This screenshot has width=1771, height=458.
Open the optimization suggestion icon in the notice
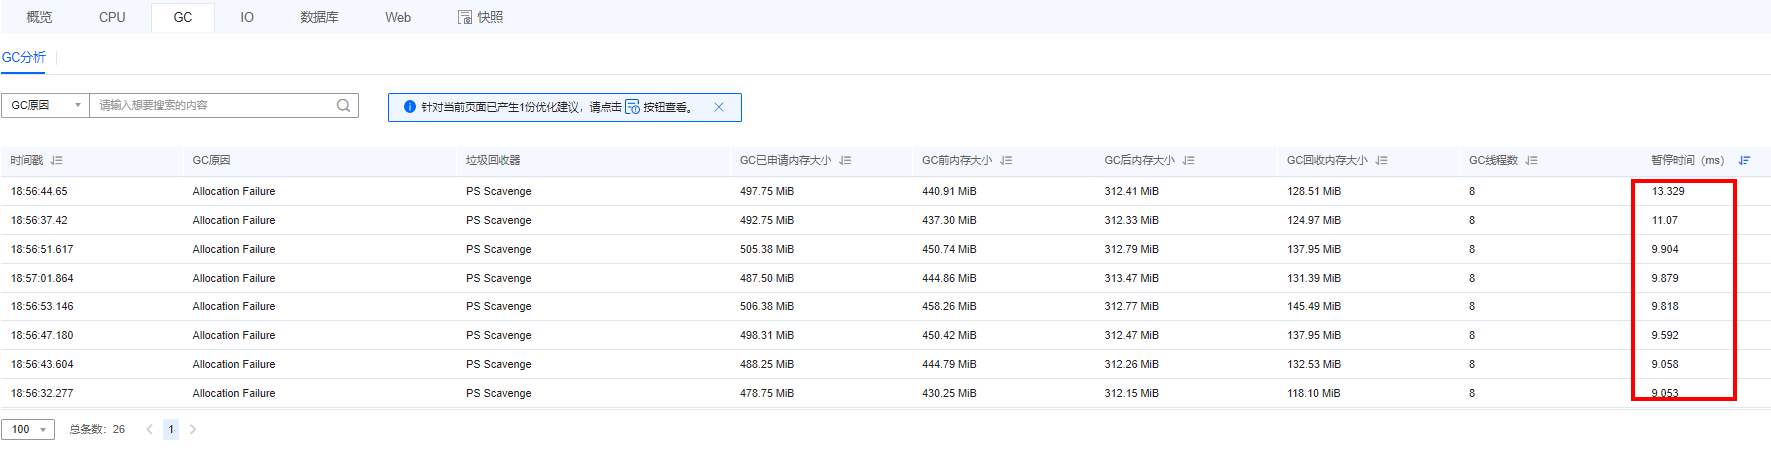coord(632,107)
